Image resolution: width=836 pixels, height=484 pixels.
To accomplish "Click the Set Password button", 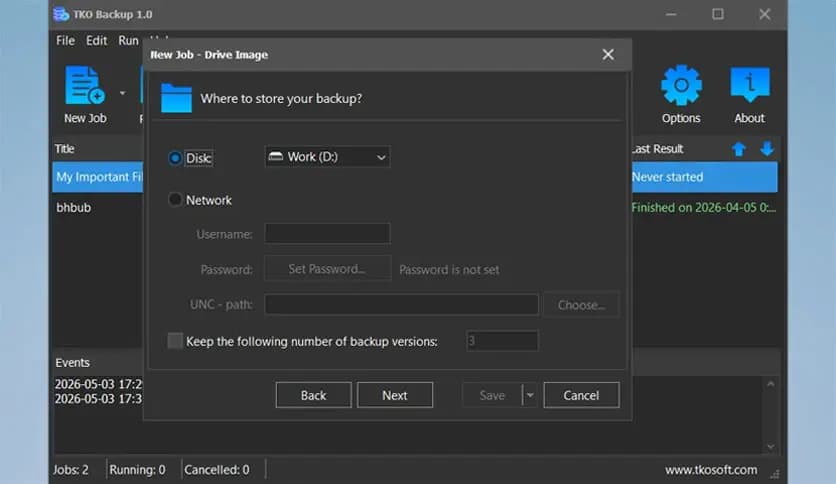I will click(x=327, y=269).
